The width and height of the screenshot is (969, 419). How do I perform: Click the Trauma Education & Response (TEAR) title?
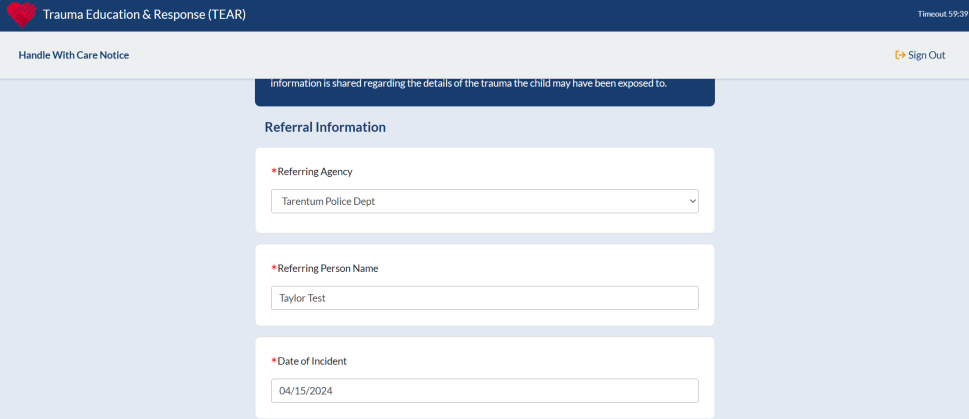click(x=144, y=15)
